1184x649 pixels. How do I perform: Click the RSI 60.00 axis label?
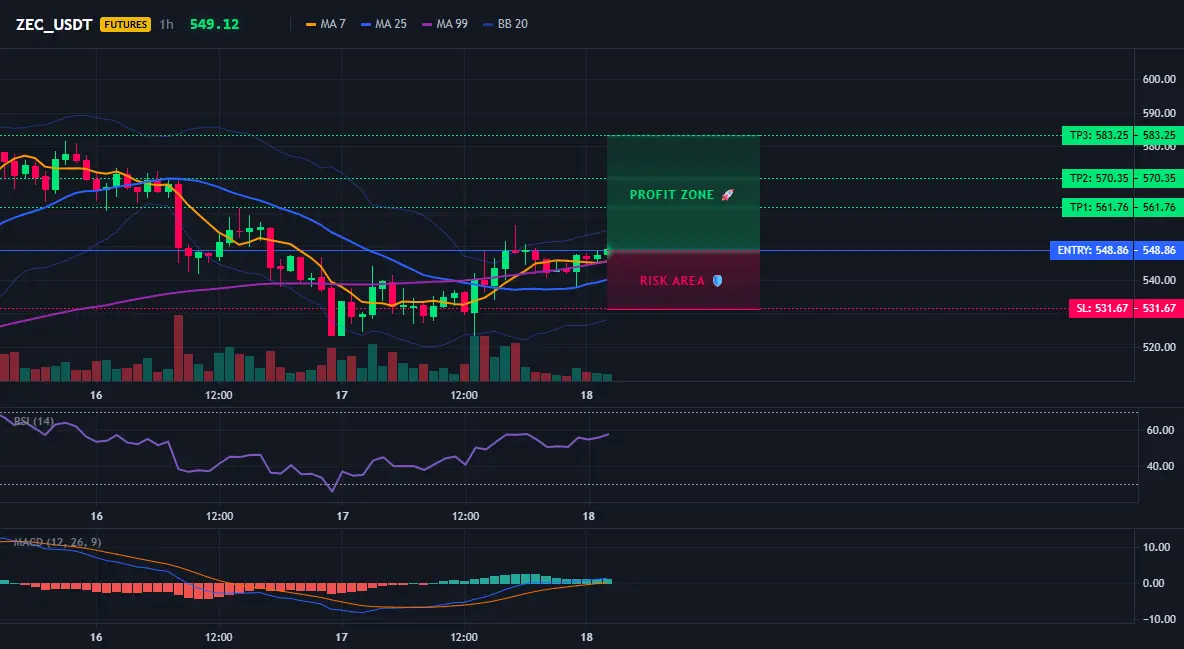click(x=1161, y=431)
